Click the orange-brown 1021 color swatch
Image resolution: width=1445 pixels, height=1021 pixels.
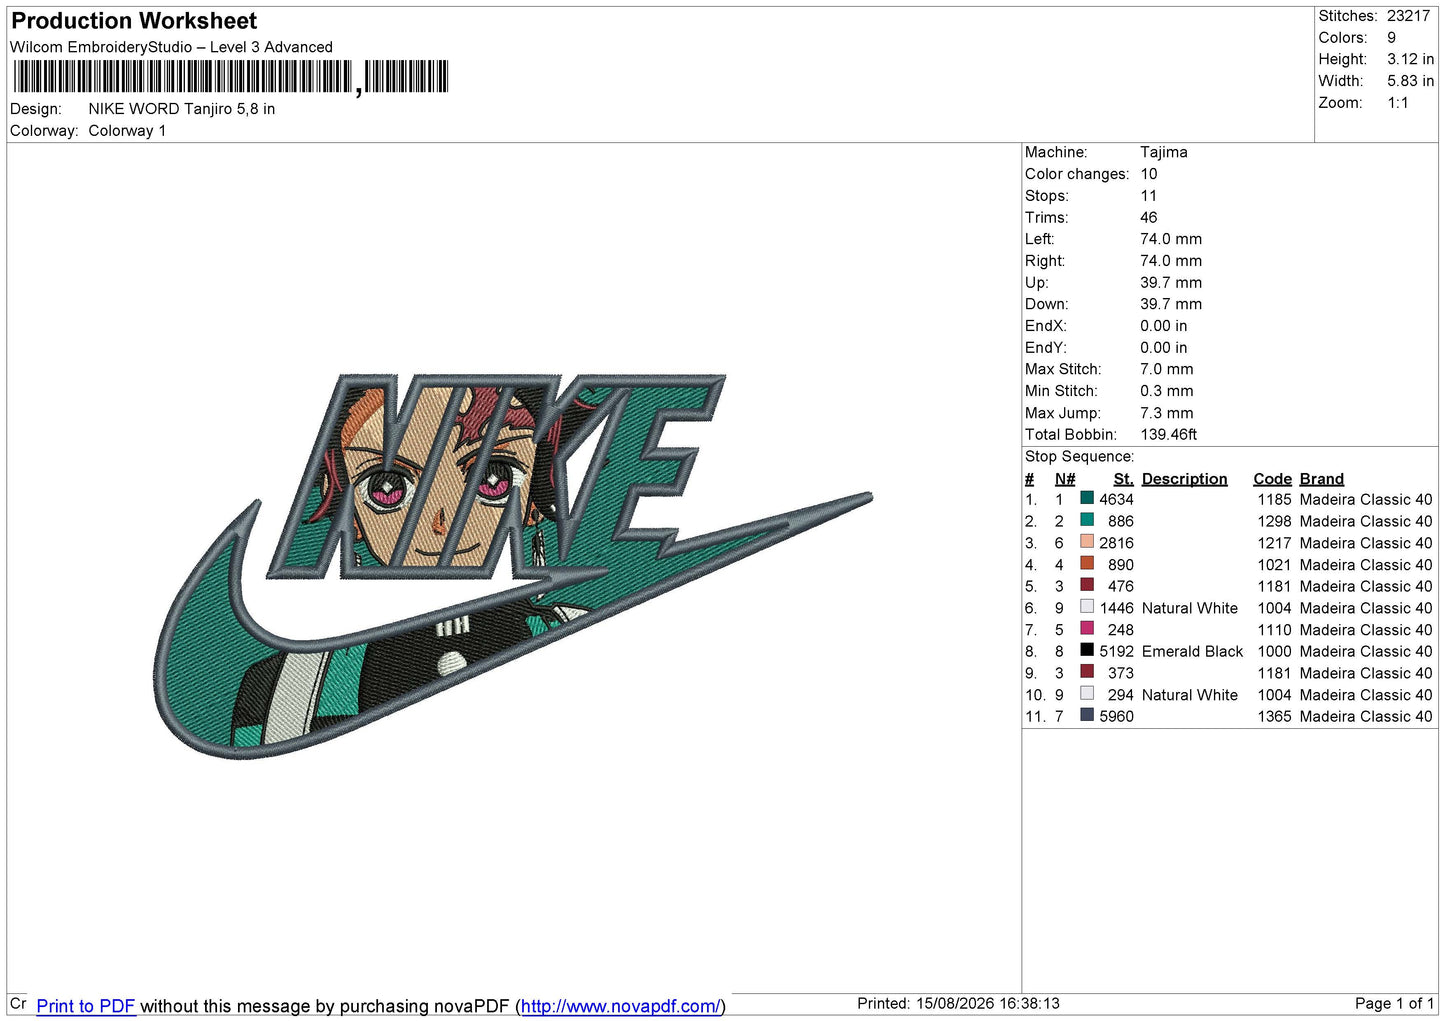[x=1087, y=564]
